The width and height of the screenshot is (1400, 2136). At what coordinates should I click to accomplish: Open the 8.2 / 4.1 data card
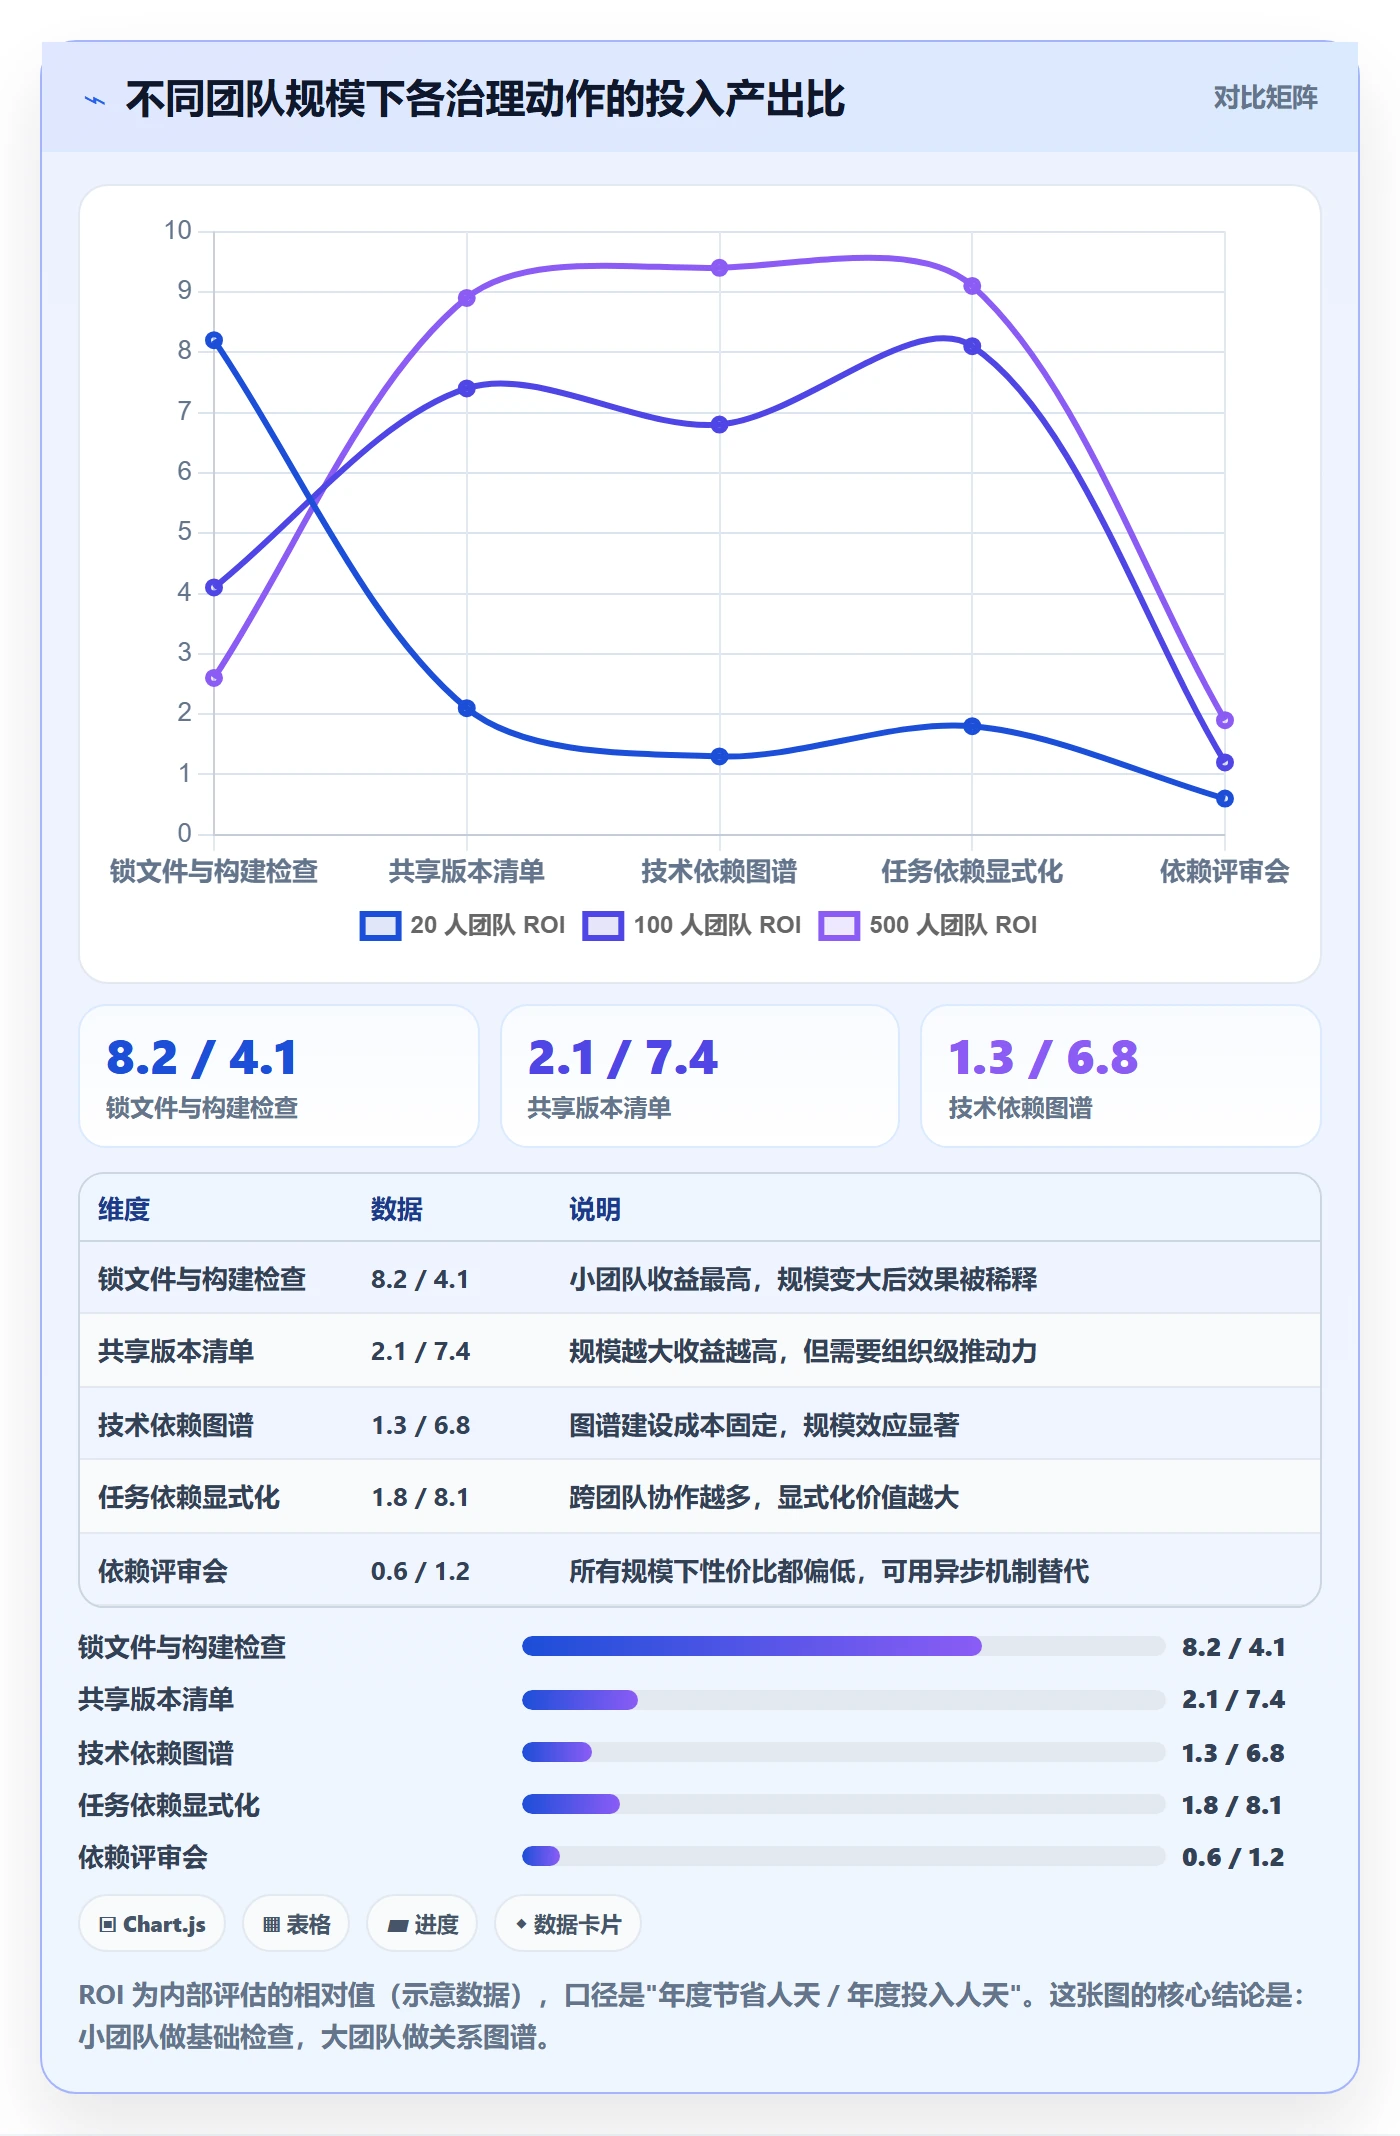279,1076
